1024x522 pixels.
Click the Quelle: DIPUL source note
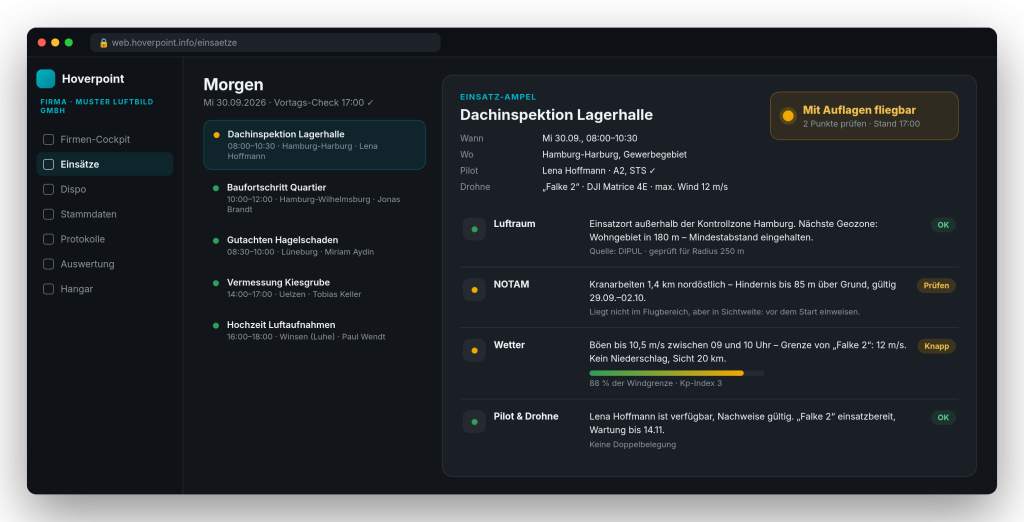(x=667, y=251)
